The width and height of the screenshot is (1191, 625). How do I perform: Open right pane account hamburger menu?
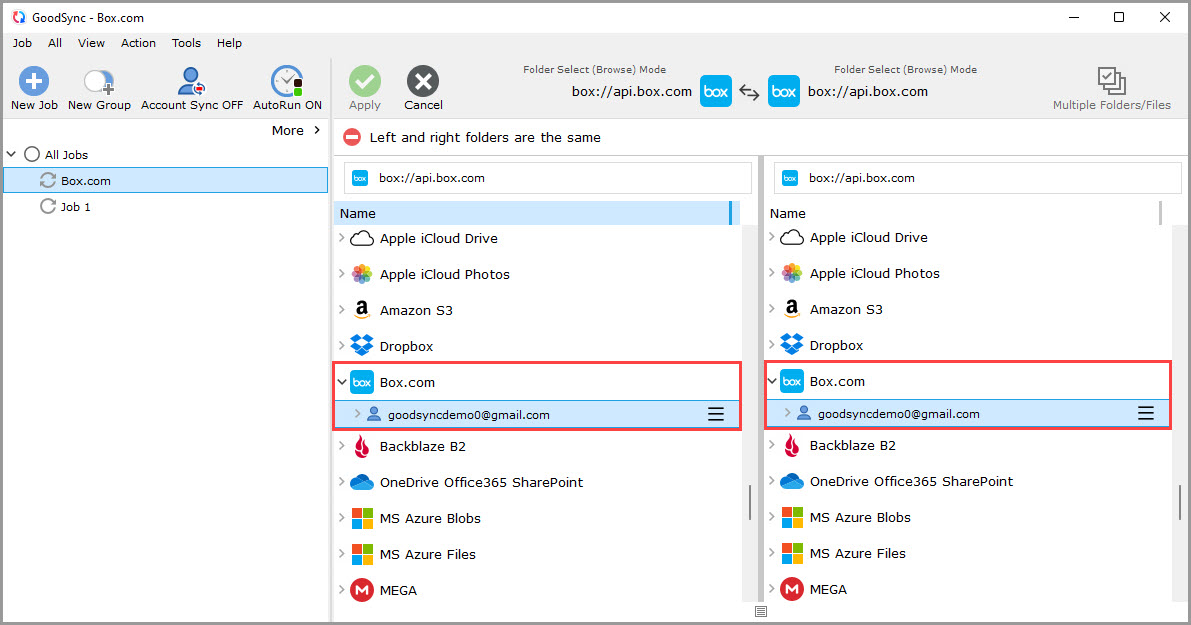pyautogui.click(x=1145, y=413)
